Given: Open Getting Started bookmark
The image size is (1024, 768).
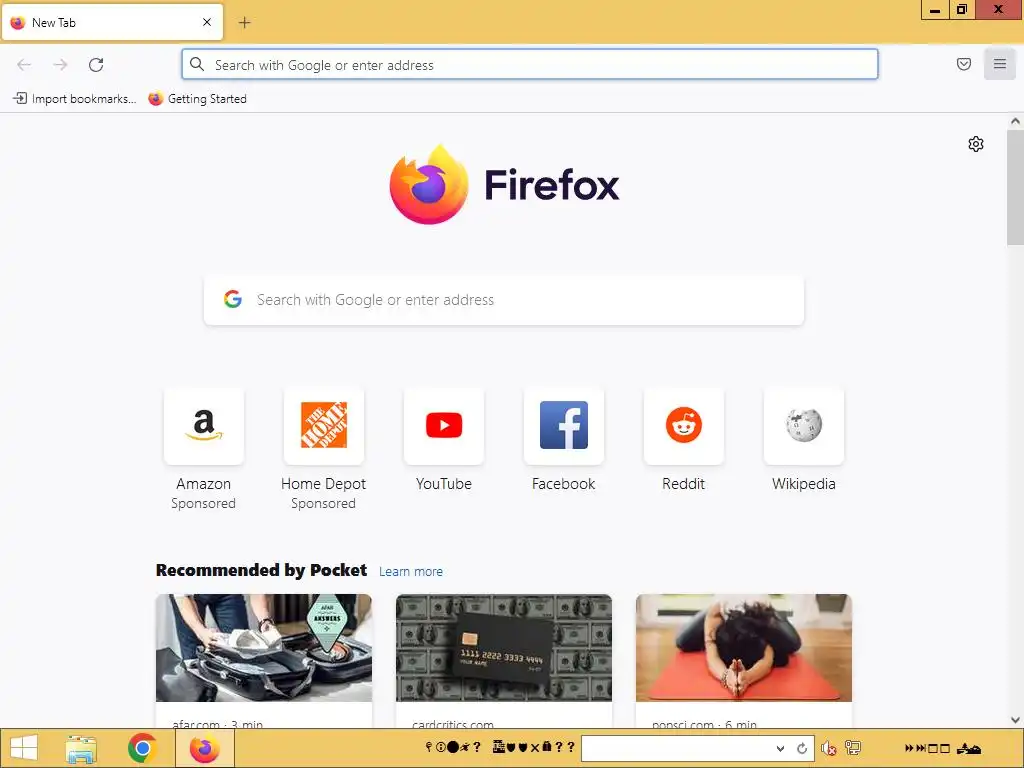Looking at the screenshot, I should point(197,99).
